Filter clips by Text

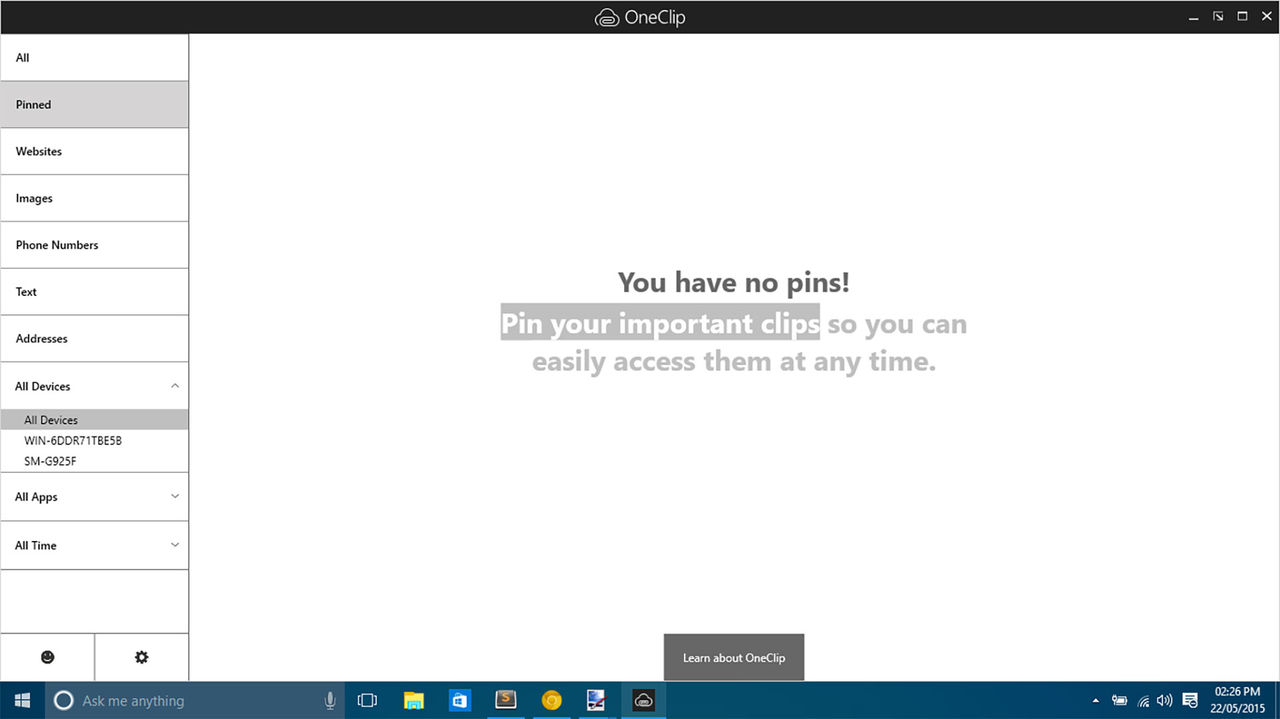pos(94,292)
